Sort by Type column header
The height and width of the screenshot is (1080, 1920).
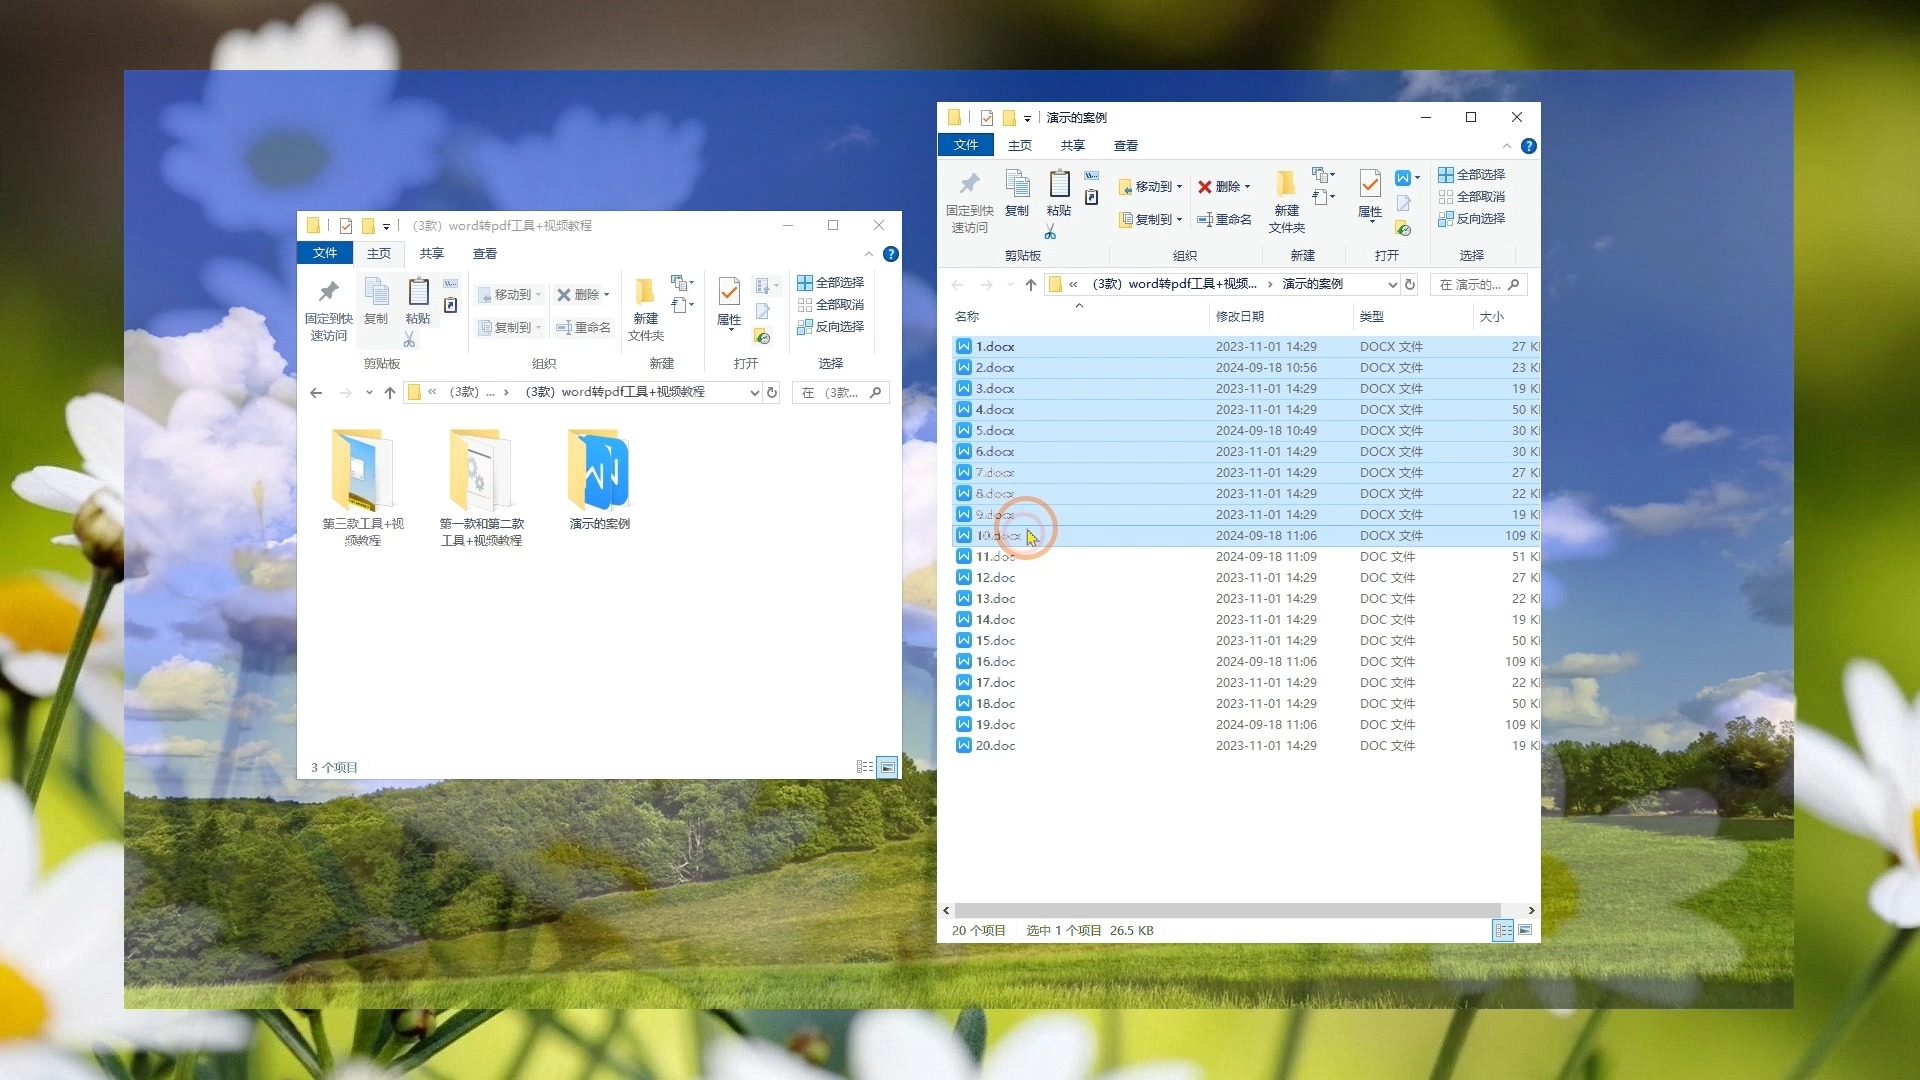(1412, 317)
